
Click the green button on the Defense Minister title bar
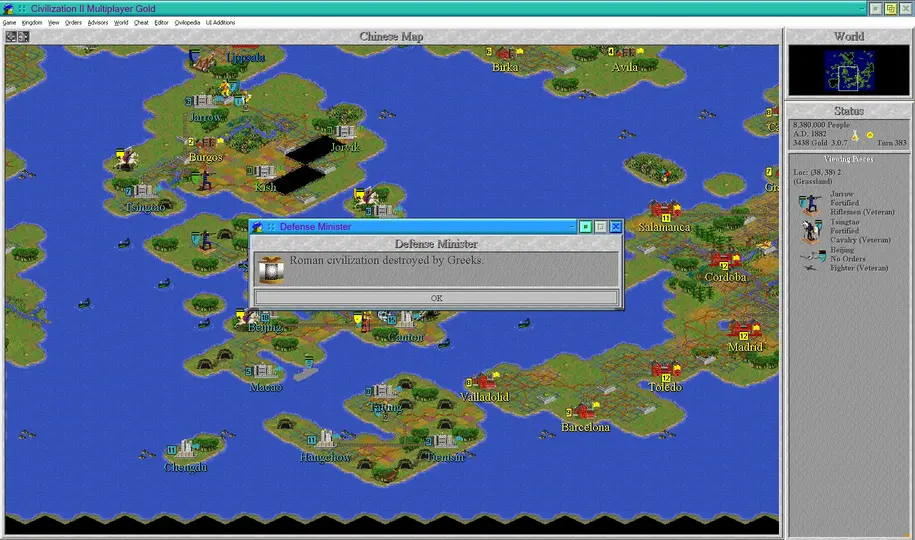pyautogui.click(x=586, y=227)
